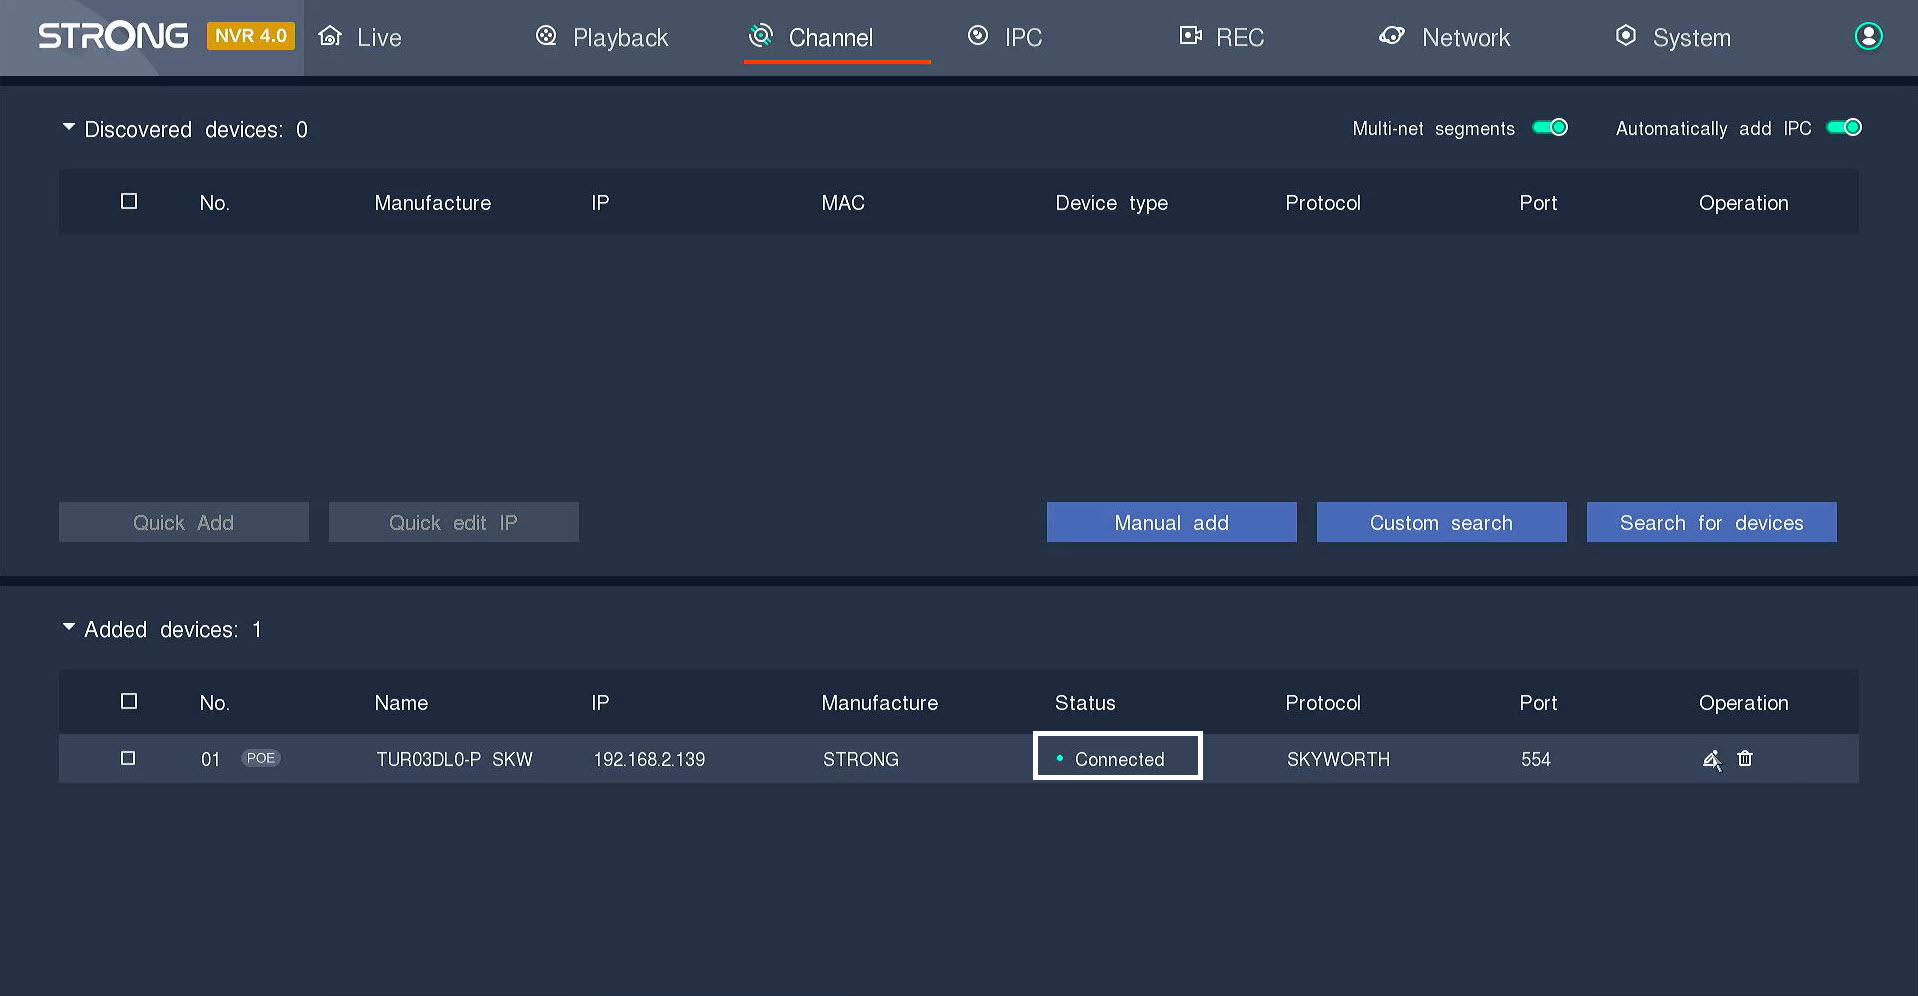Screen dimensions: 1918x996
Task: Navigate to the Network tab
Action: point(1445,37)
